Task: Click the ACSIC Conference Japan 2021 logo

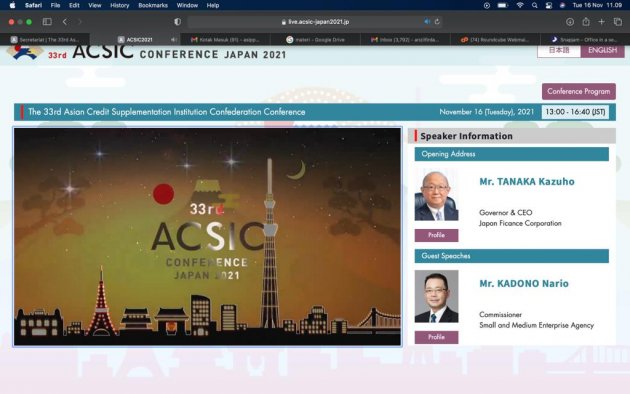Action: (147, 53)
